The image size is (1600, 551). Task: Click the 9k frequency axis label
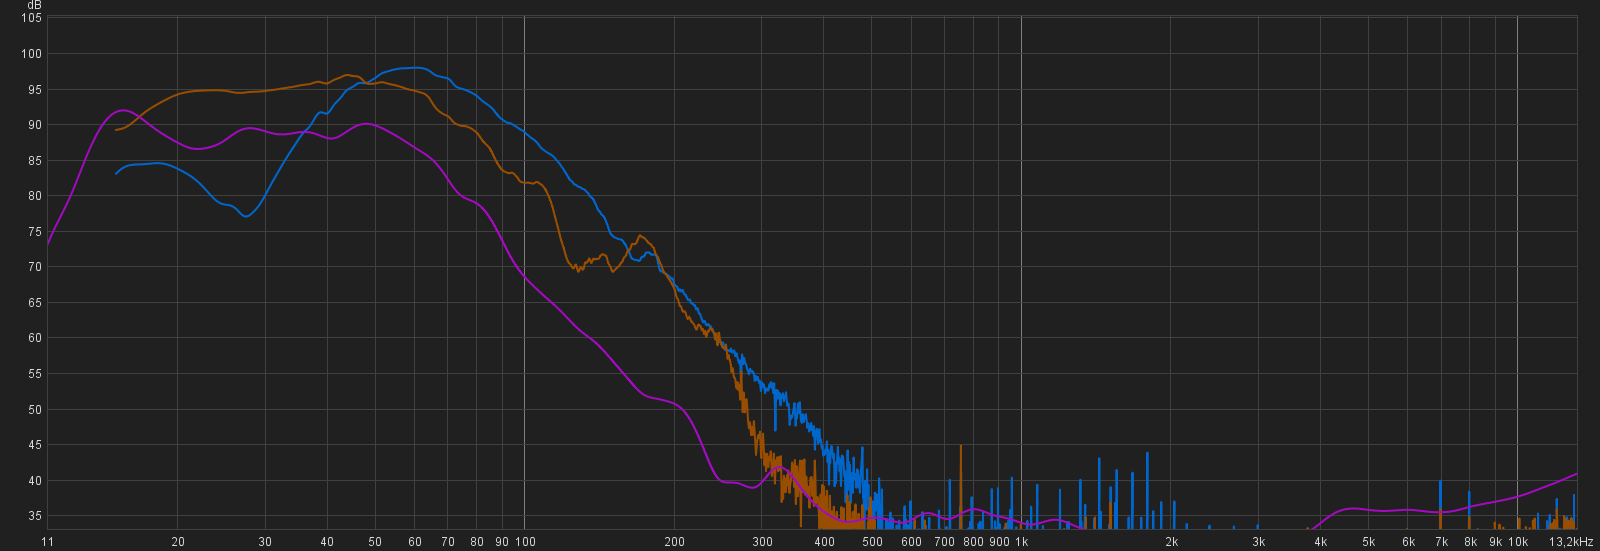coord(1496,542)
